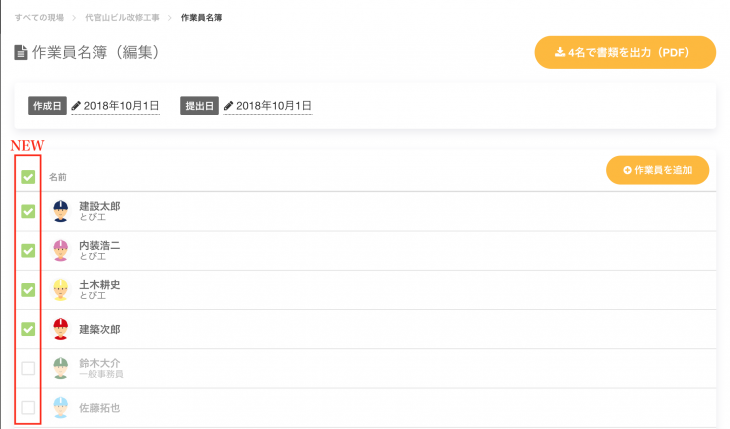Click the 作業員を追加 button
Screen dimensions: 730x429
click(x=657, y=170)
